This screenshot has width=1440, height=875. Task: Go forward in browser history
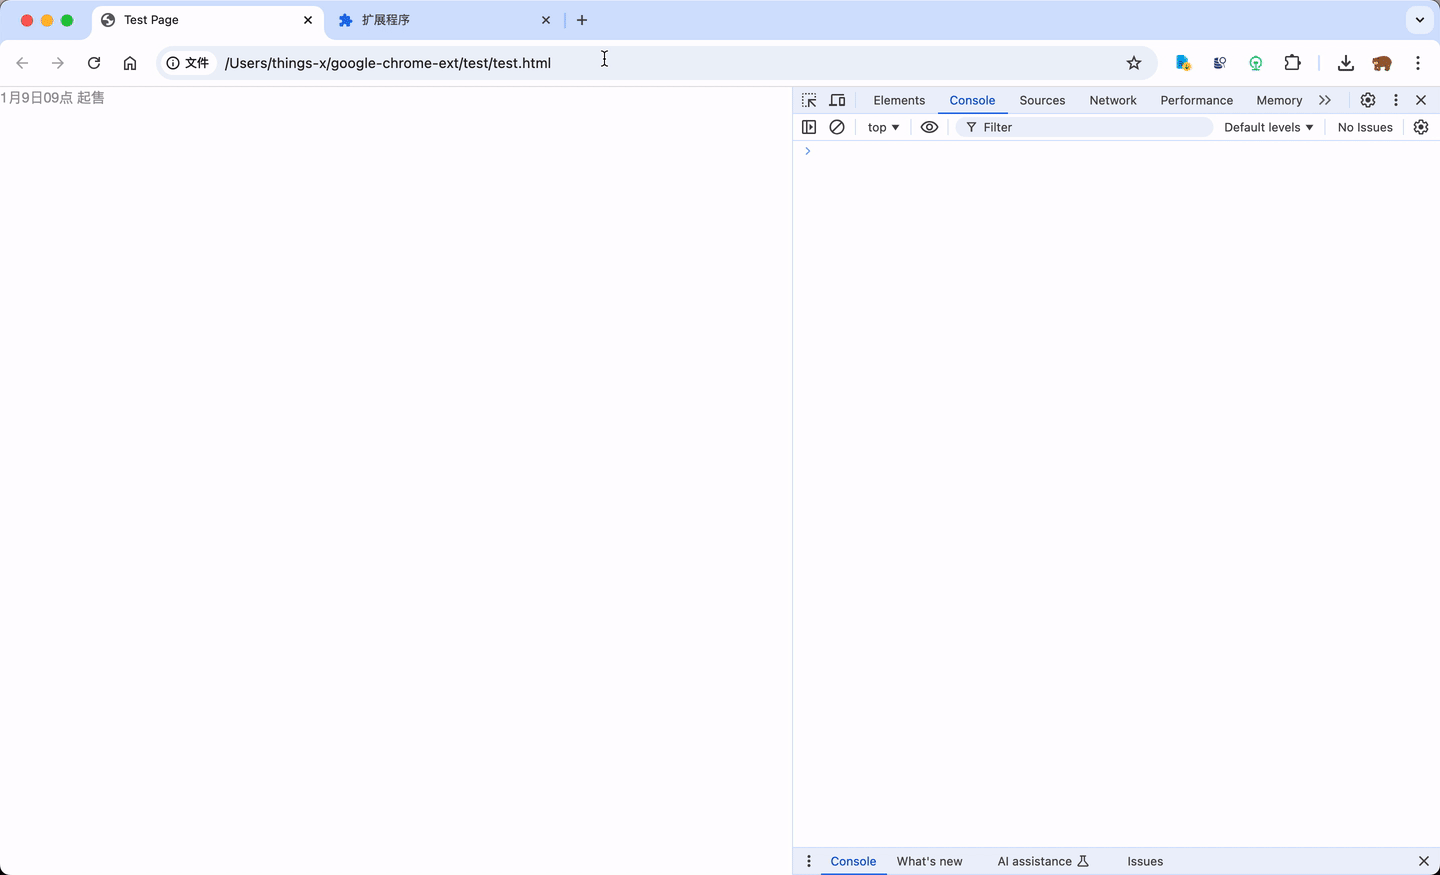tap(58, 63)
